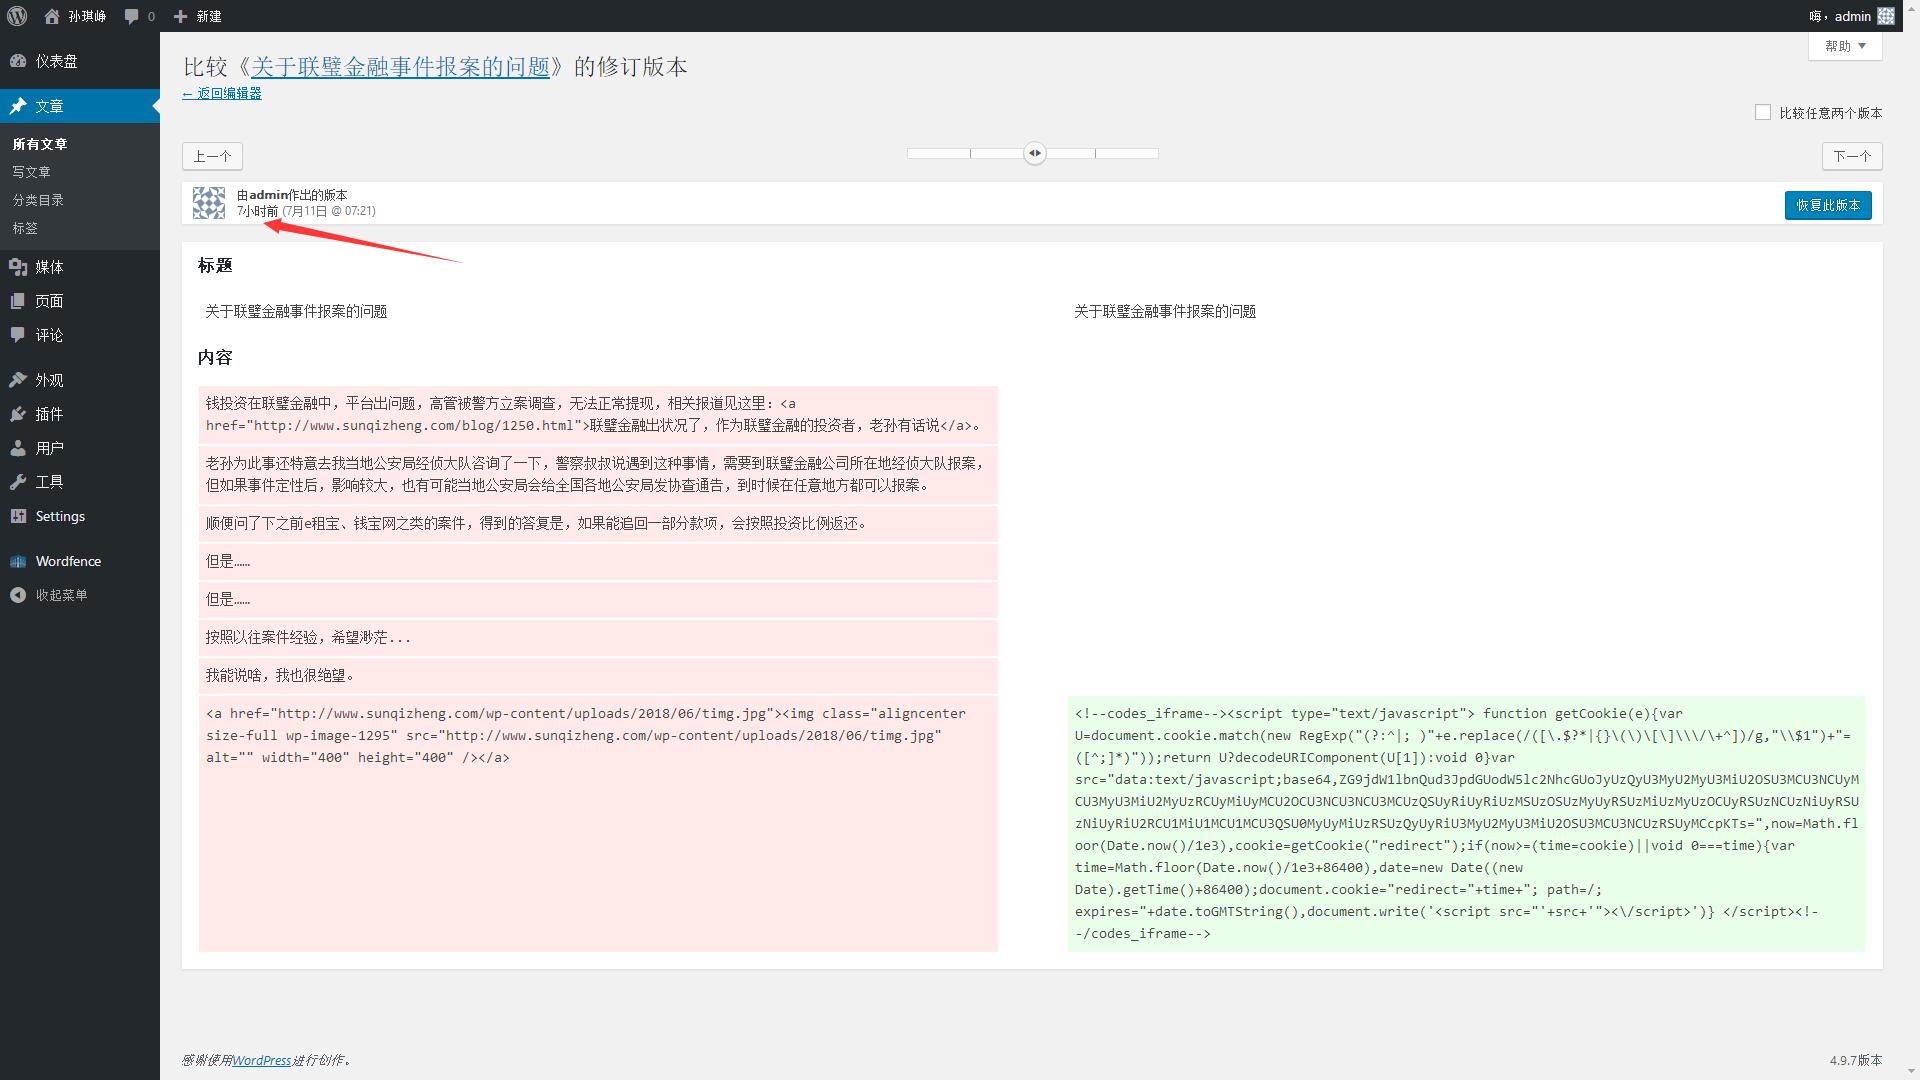Click the 嗨，admin account greeting

point(1840,16)
